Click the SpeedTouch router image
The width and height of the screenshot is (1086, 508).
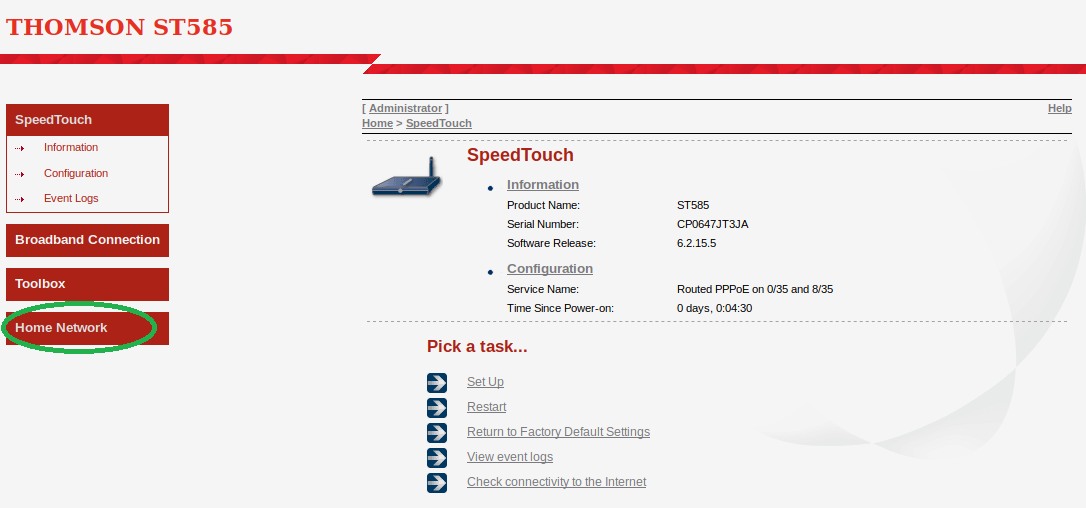point(407,177)
